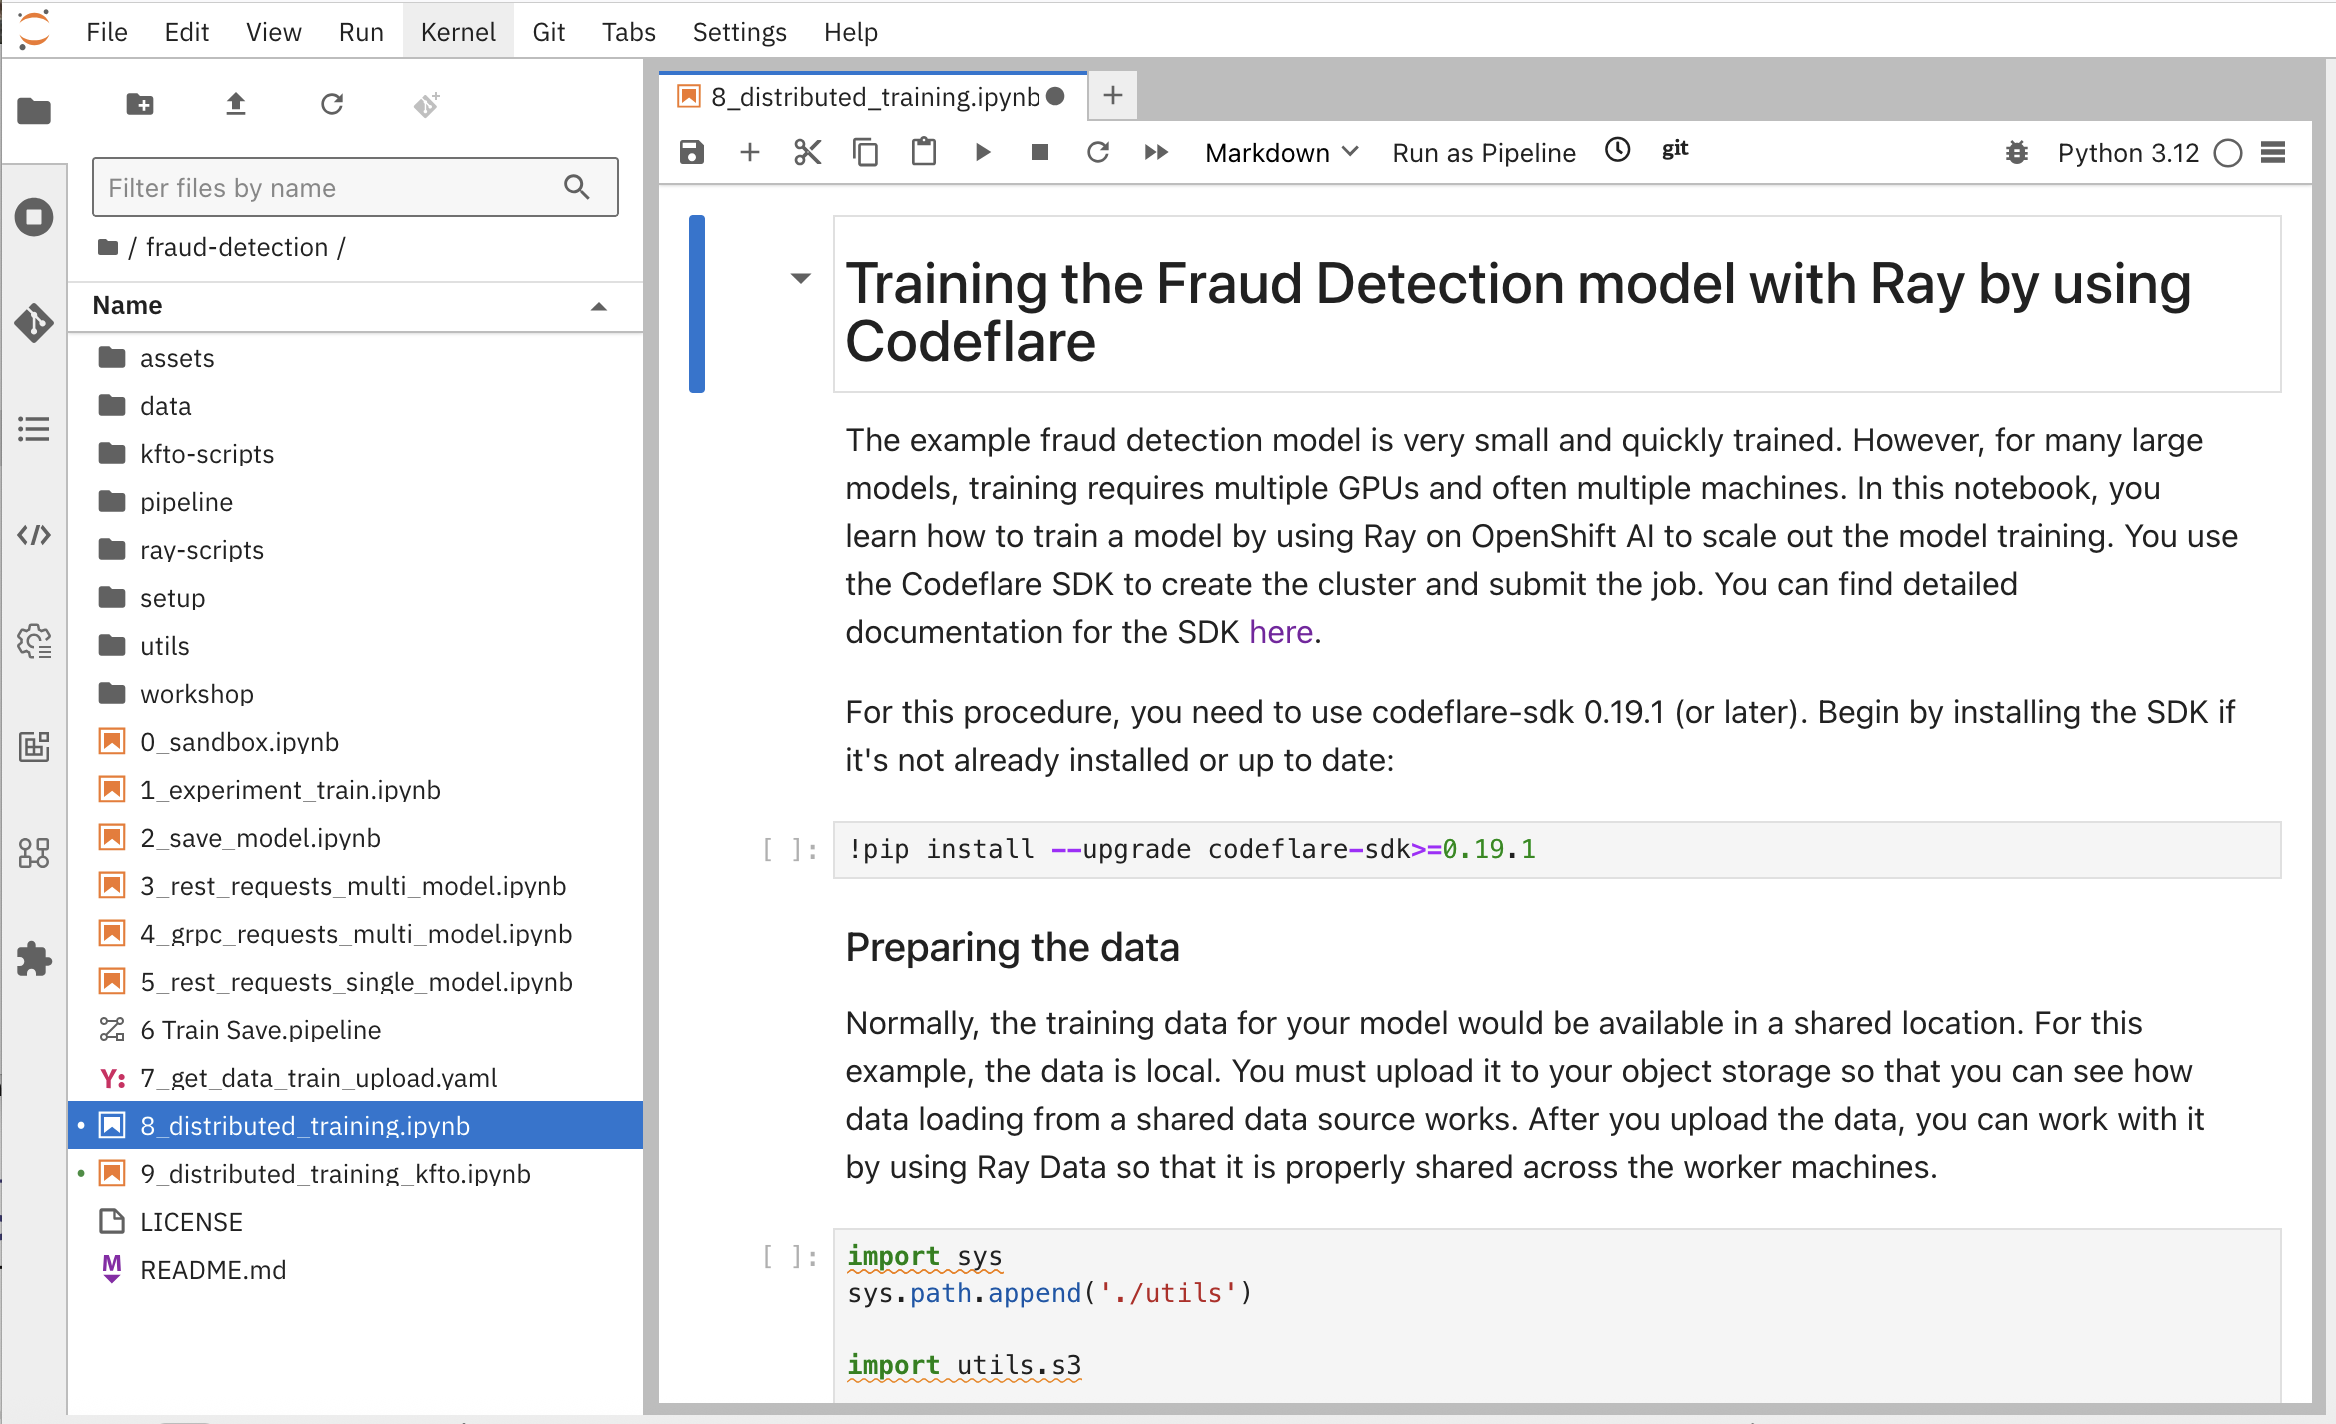
Task: Click the git clone icon
Action: pos(427,104)
